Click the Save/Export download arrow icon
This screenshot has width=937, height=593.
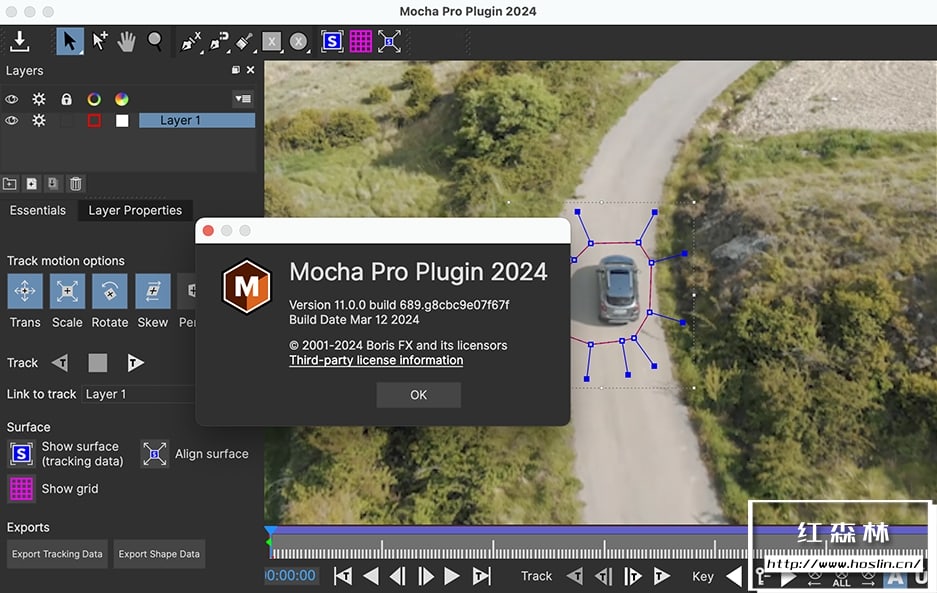(x=20, y=41)
